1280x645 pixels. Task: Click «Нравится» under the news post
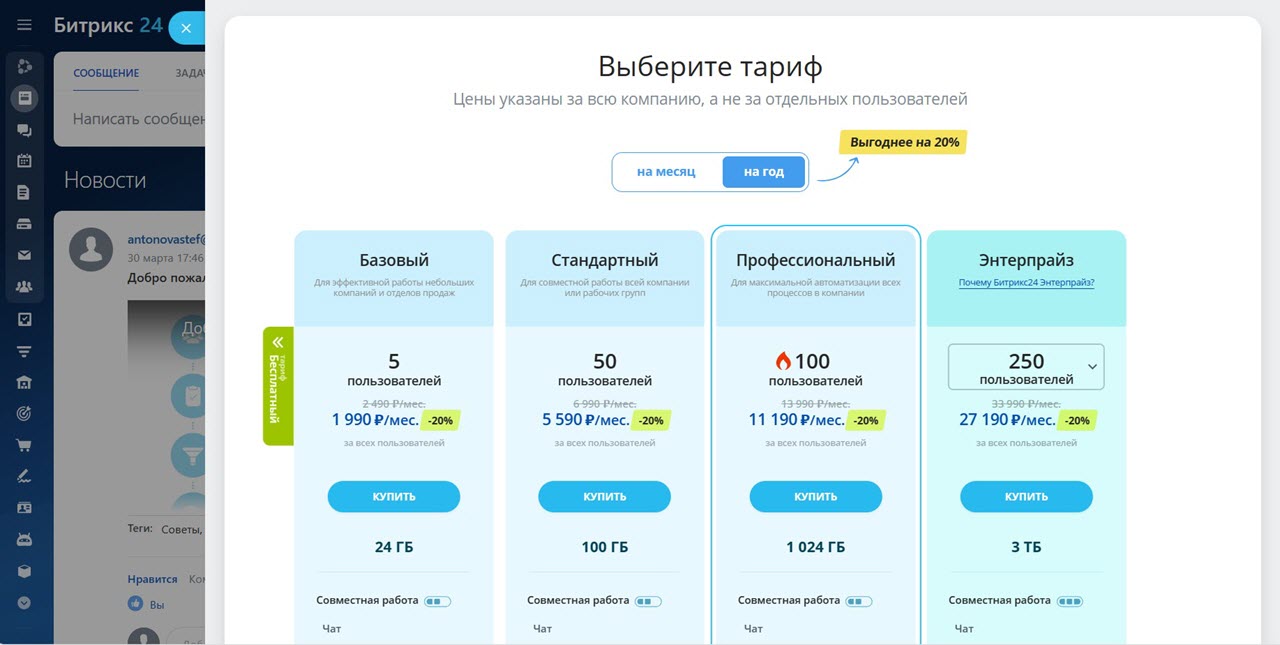(x=152, y=579)
